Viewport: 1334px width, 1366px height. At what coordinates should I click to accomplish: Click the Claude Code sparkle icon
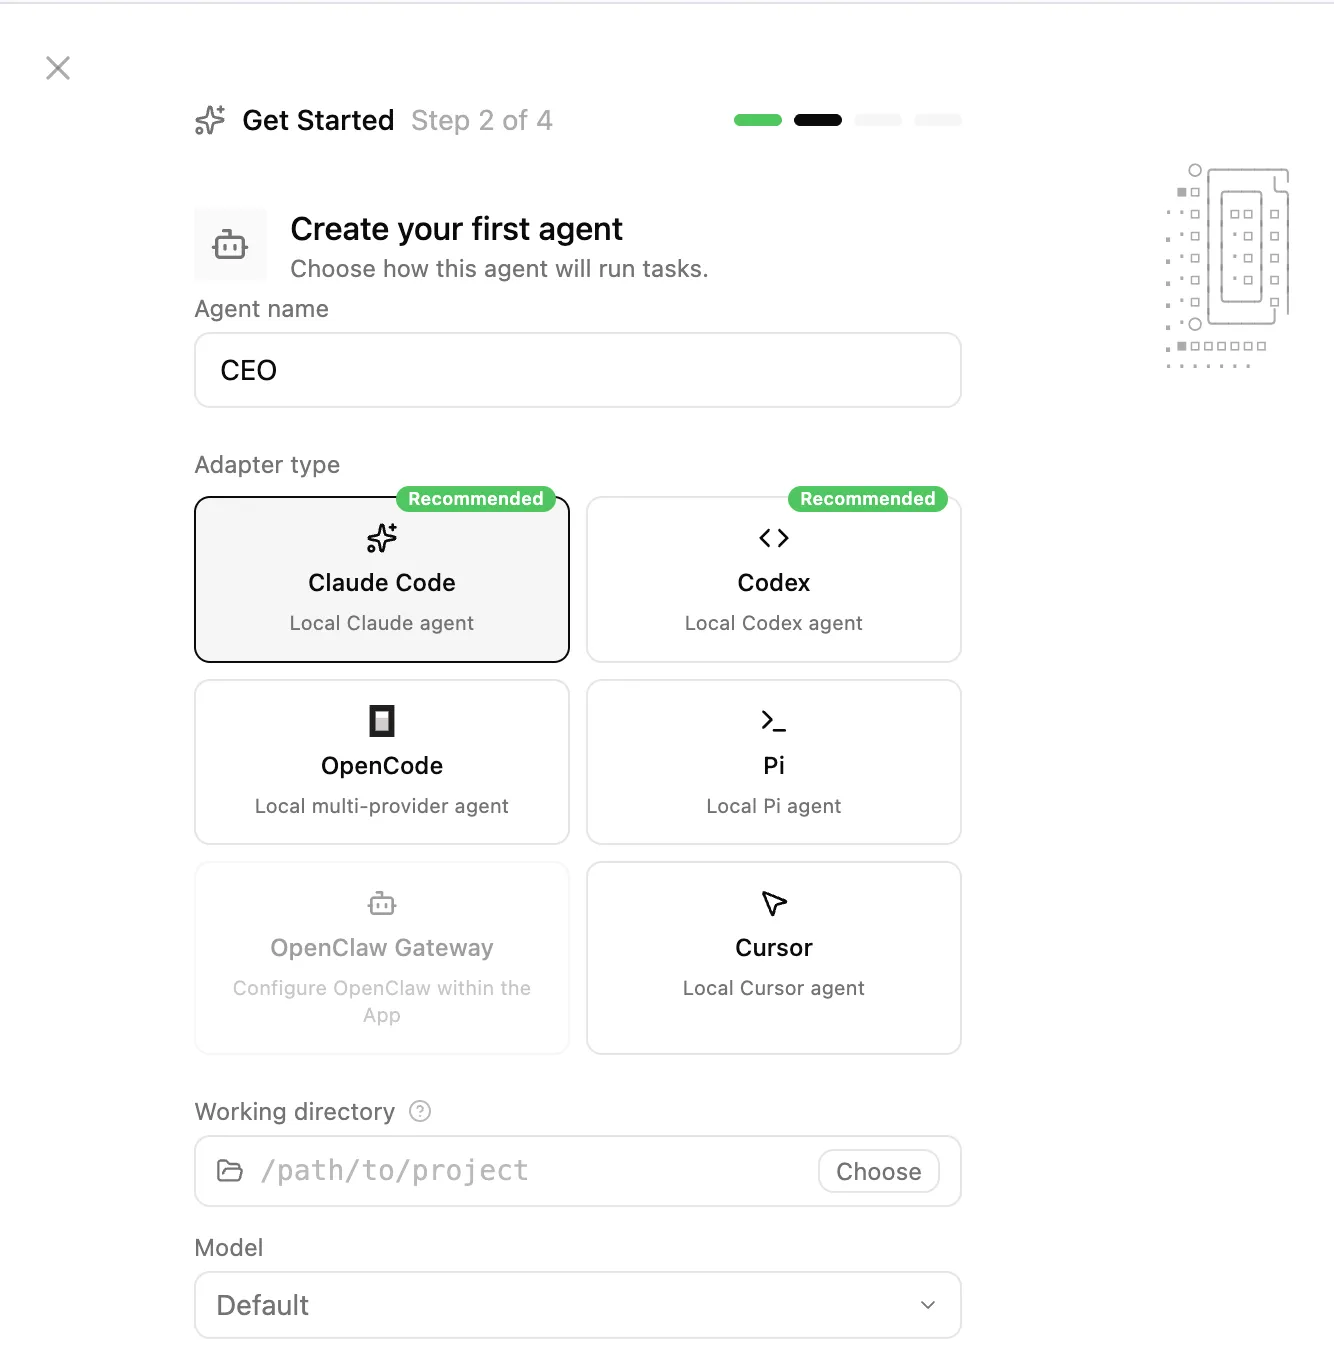(382, 538)
